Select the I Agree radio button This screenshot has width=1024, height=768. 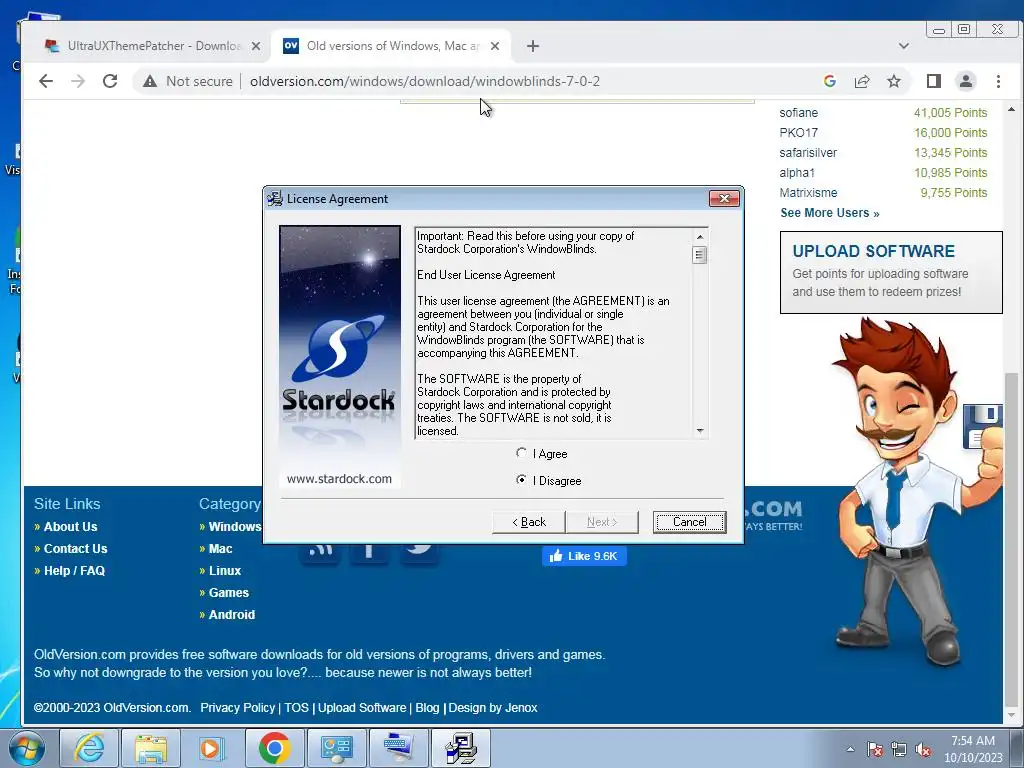pos(521,453)
